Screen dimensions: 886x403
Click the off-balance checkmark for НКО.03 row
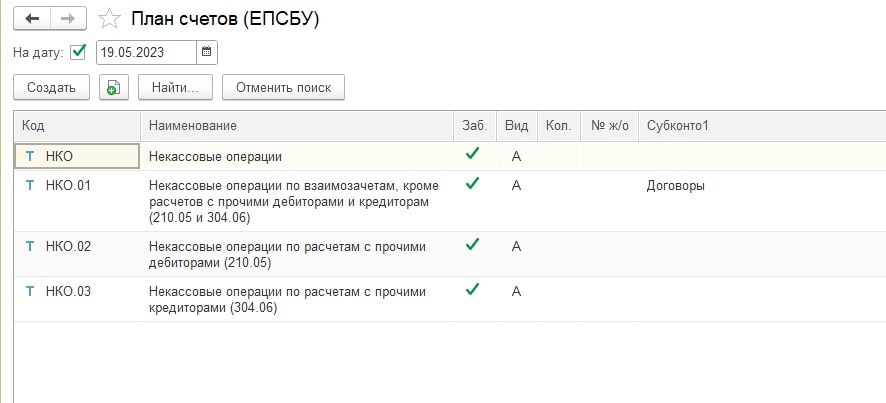point(472,290)
